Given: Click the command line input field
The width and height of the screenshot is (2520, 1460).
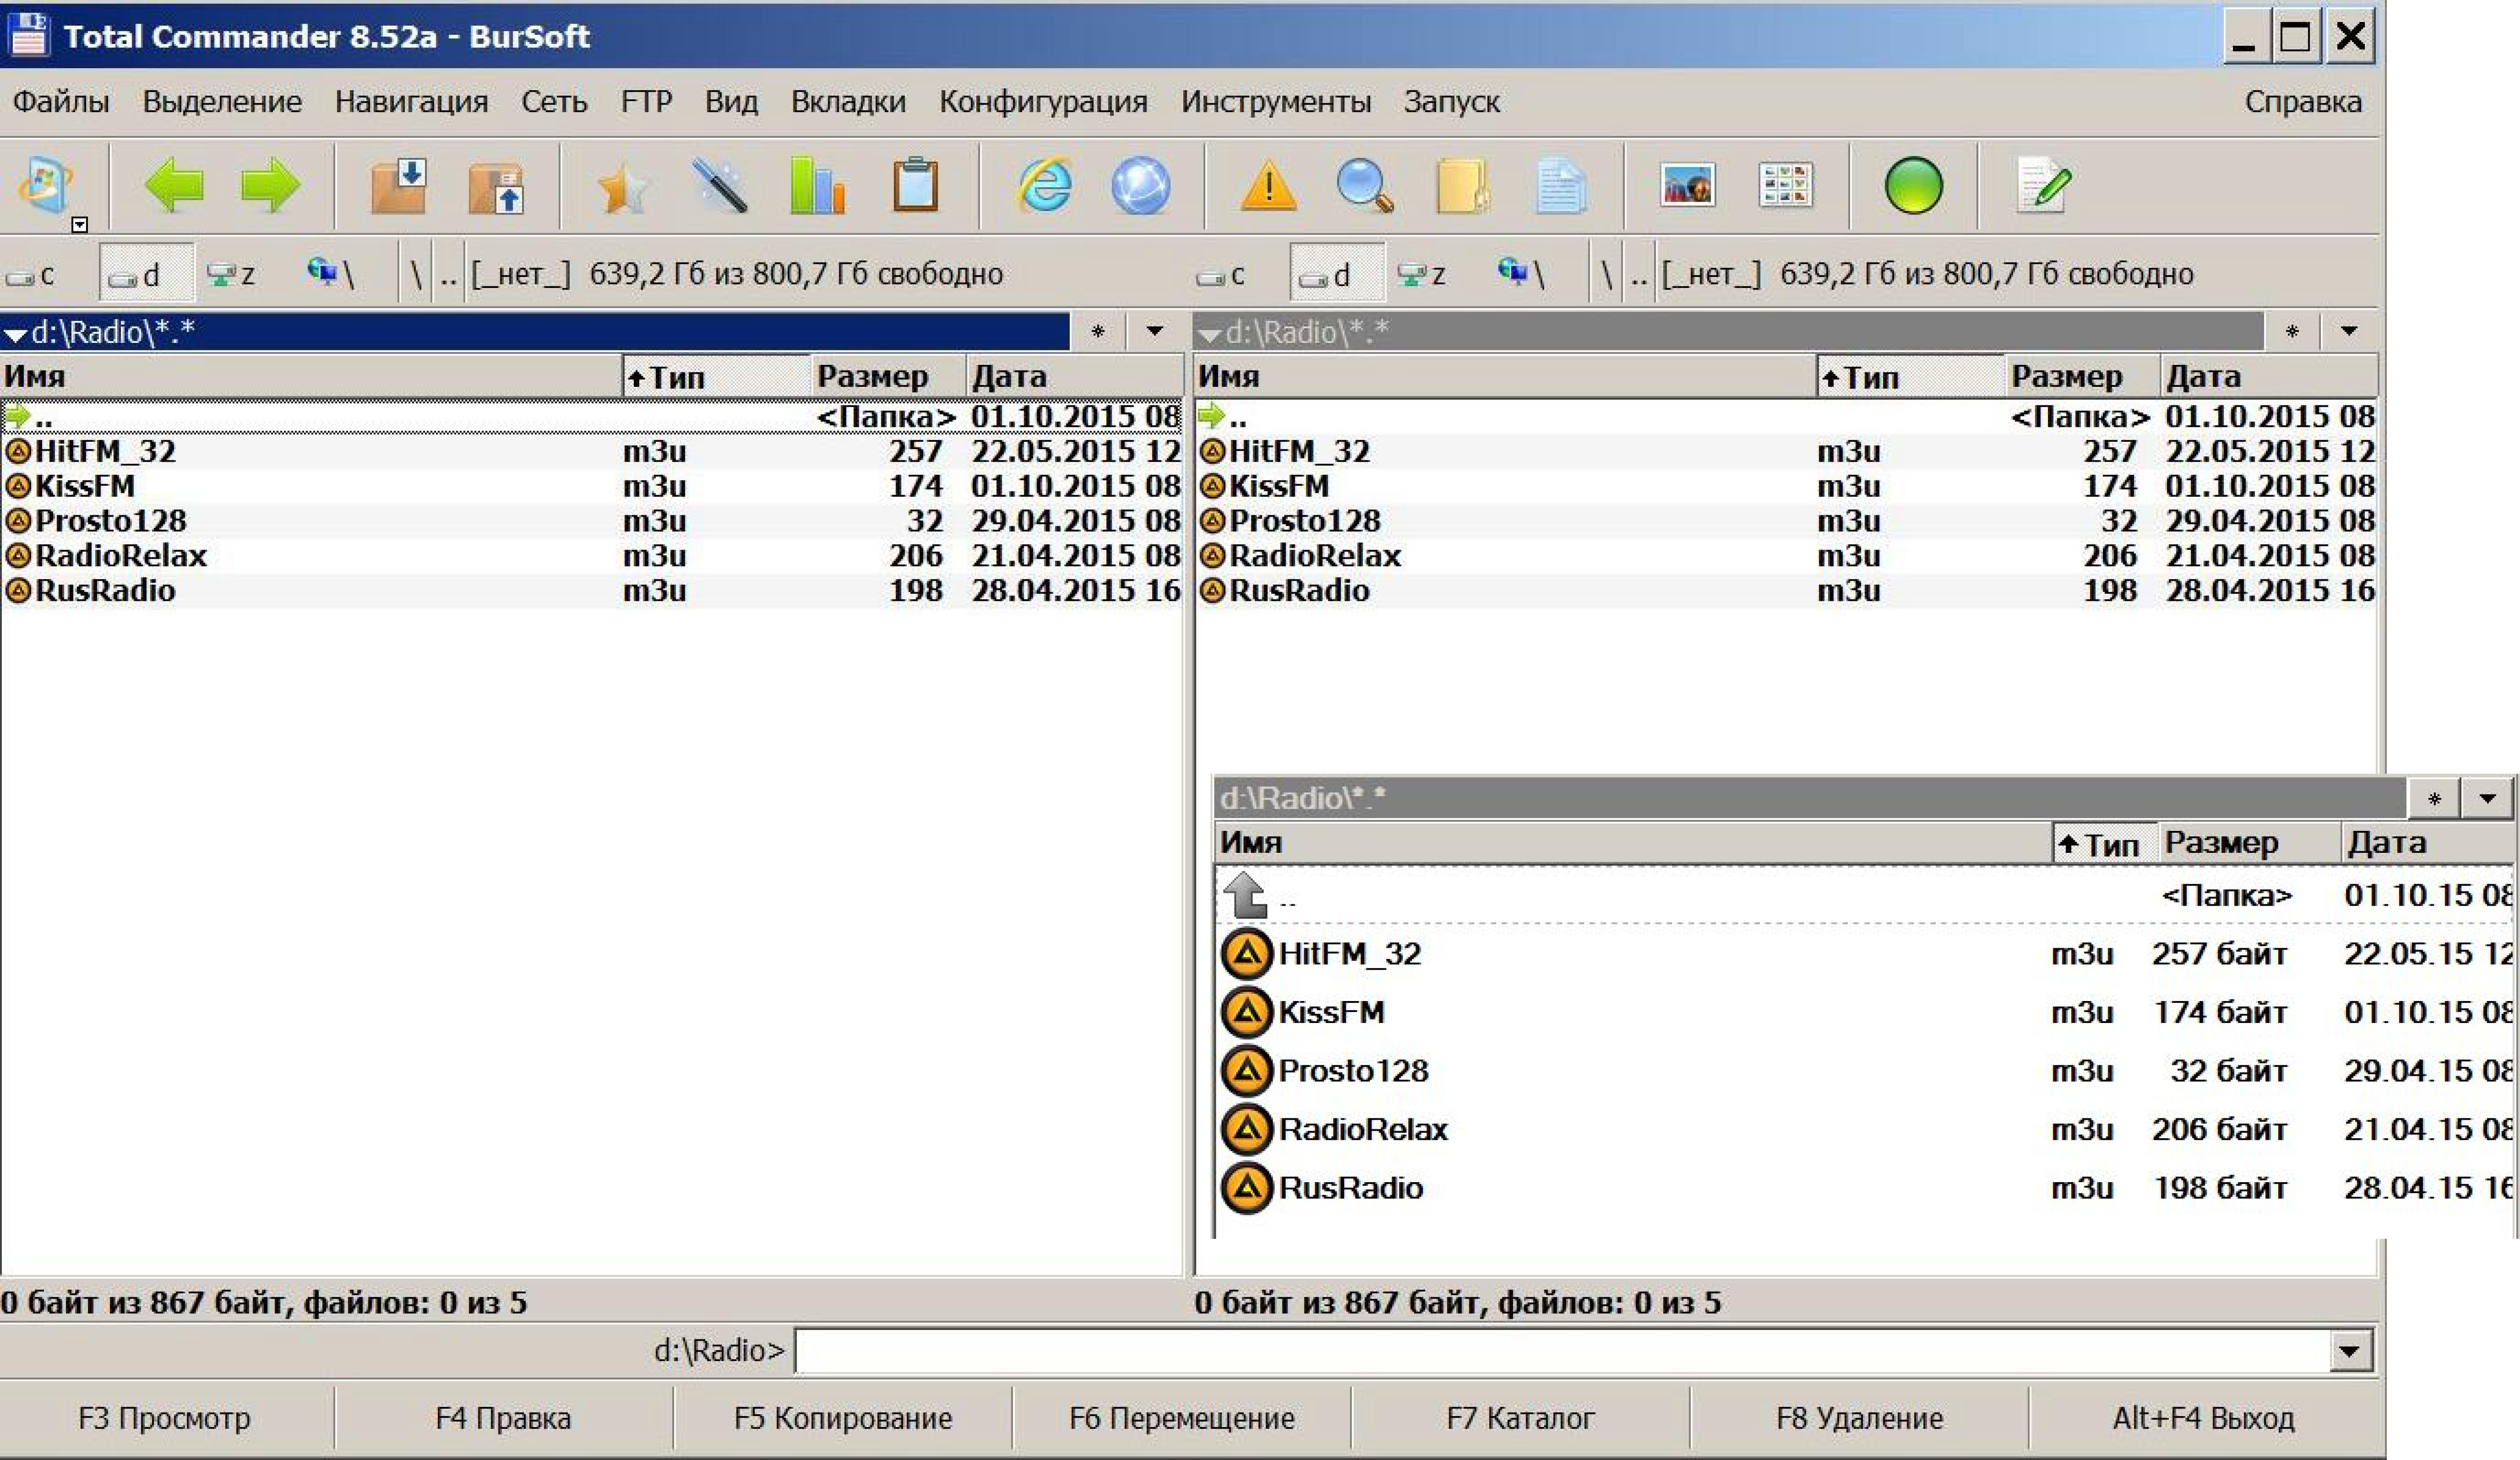Looking at the screenshot, I should 1562,1352.
